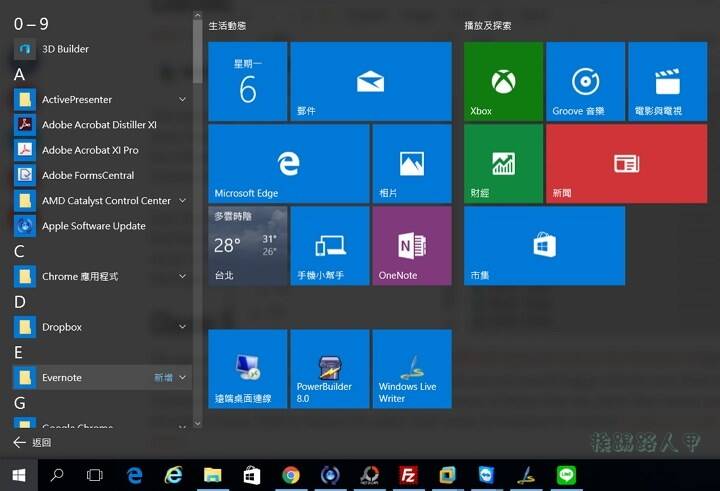Open Adobe Acrobat XI Pro
The width and height of the screenshot is (720, 491).
102,150
